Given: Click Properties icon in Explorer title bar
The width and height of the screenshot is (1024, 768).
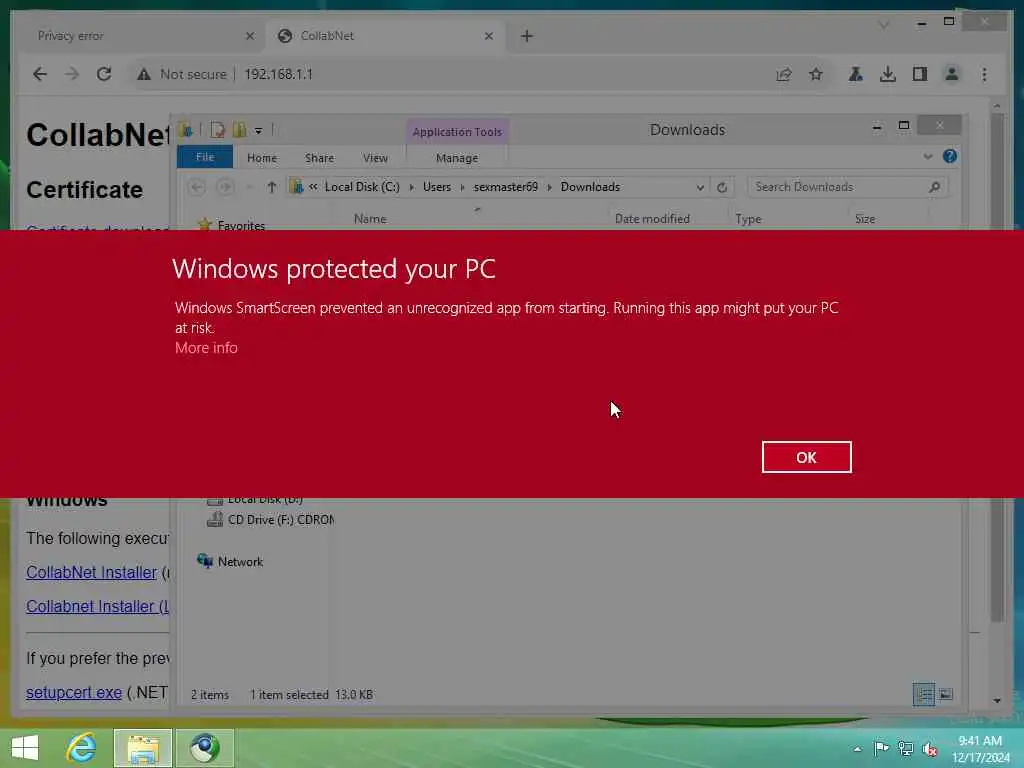Looking at the screenshot, I should [x=217, y=130].
